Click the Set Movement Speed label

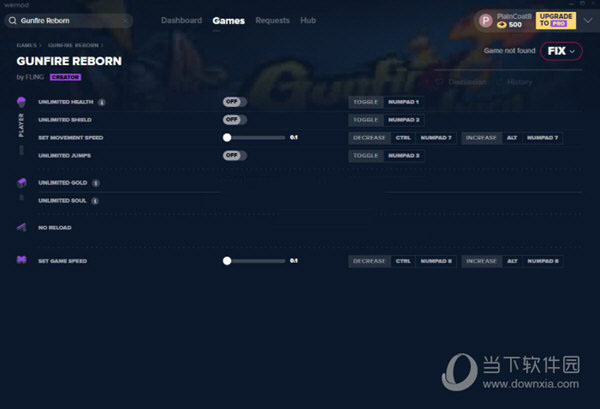pos(71,138)
